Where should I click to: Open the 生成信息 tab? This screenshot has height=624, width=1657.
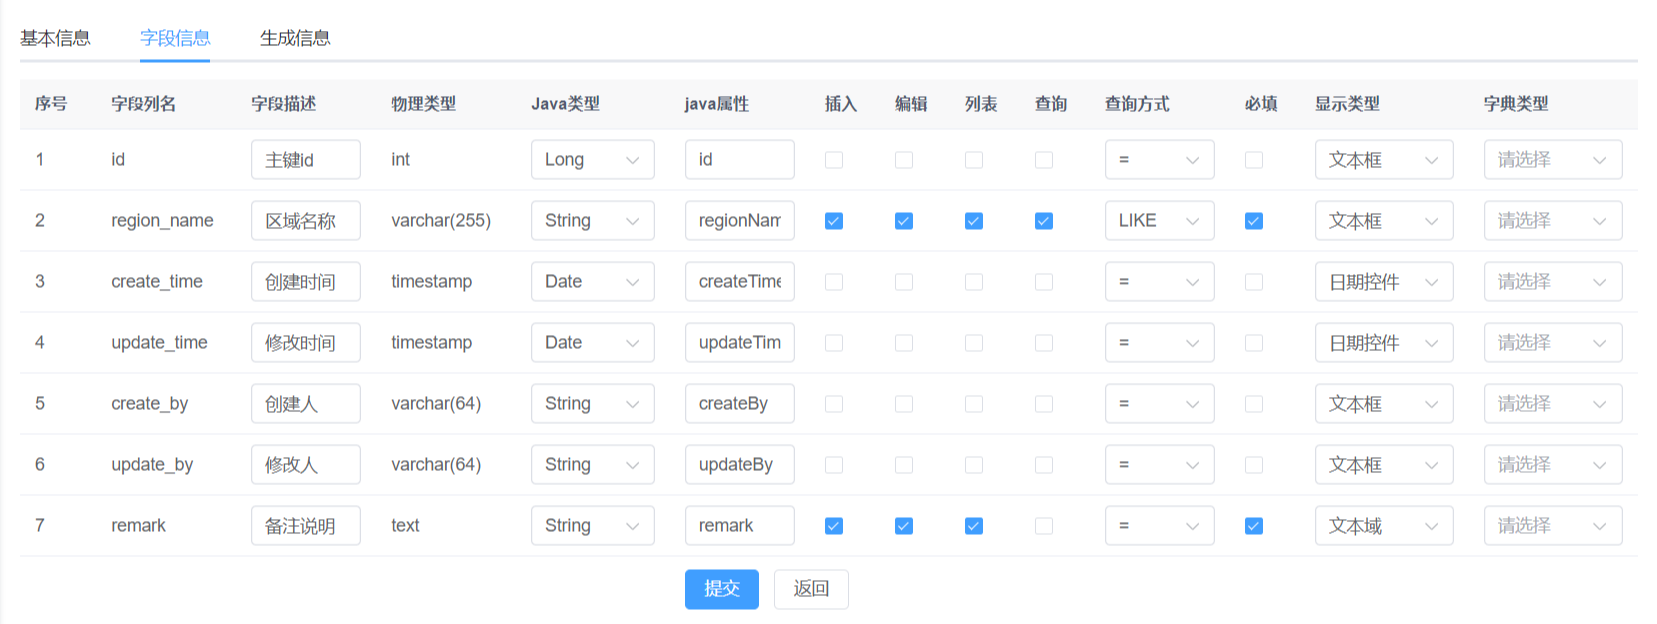[x=295, y=38]
